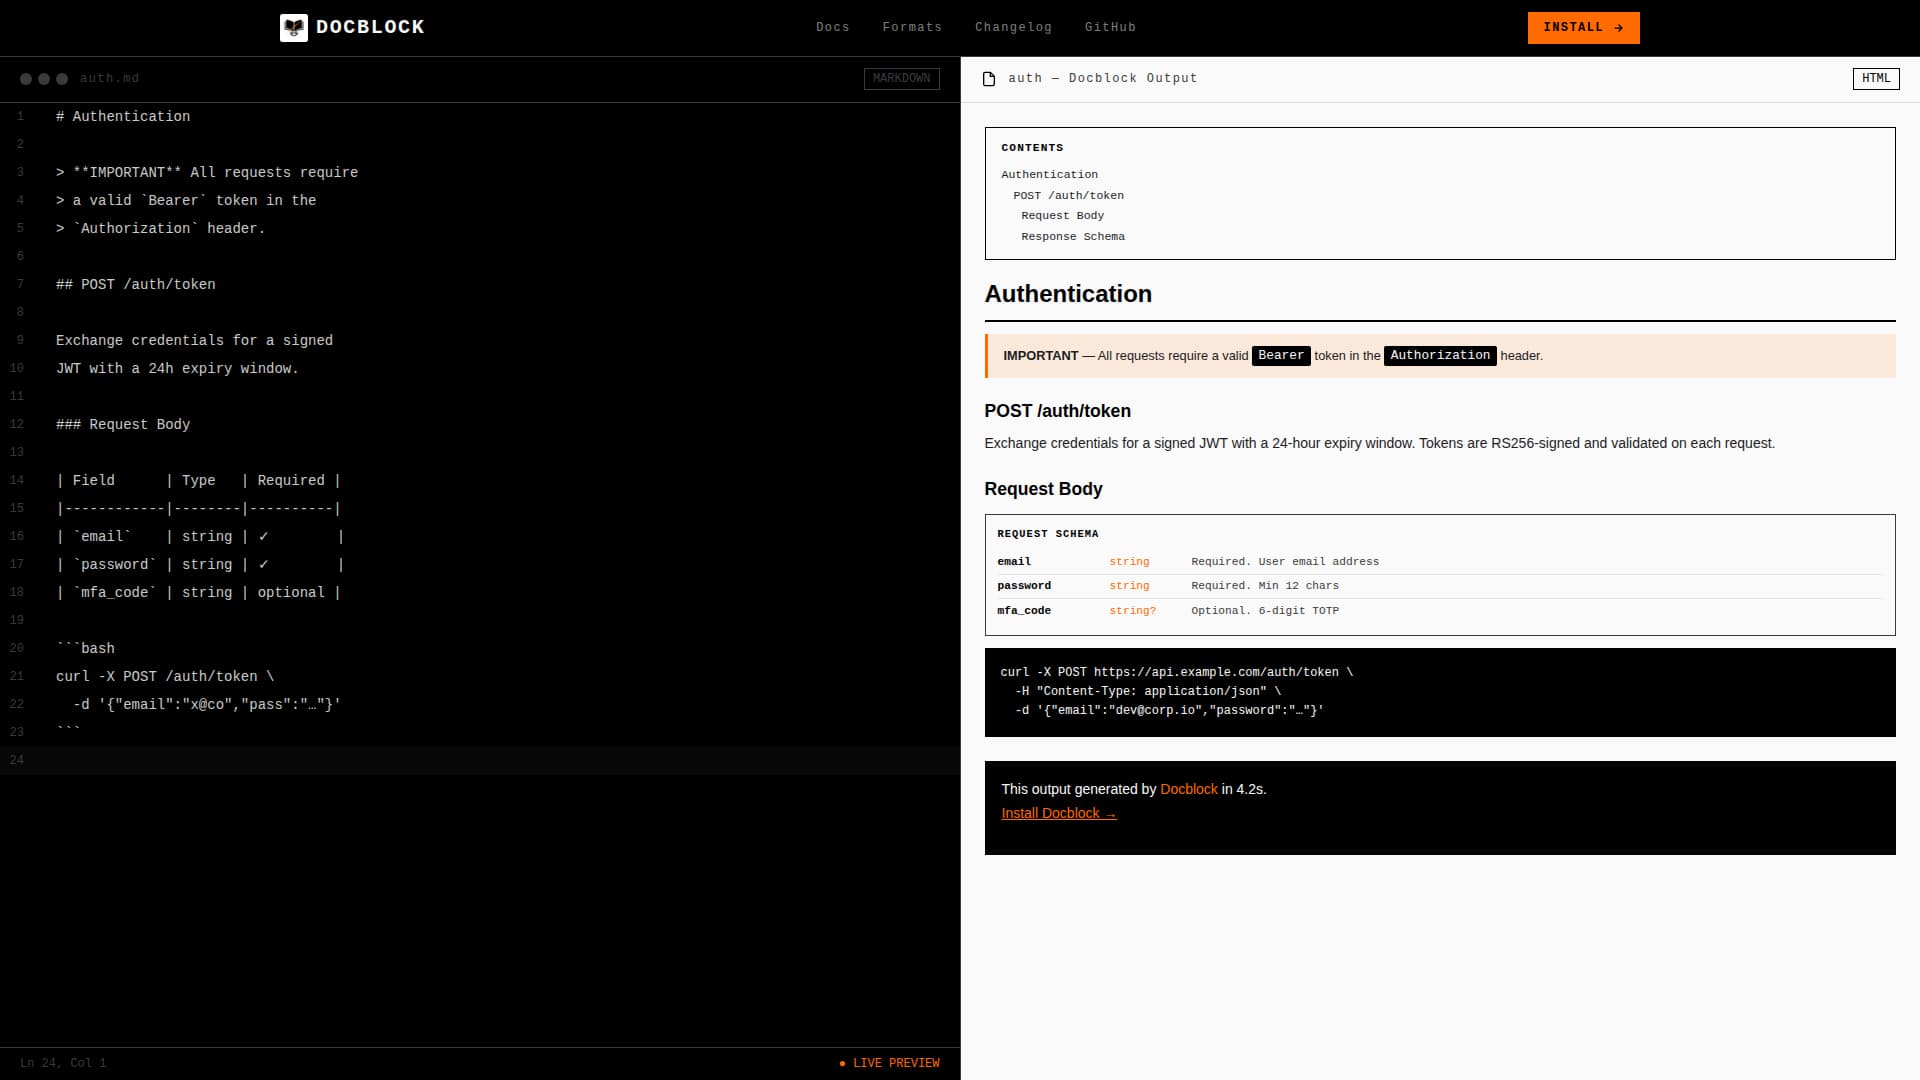Go to Response Schema in Contents
Screen dimensions: 1920x1080
point(1072,237)
